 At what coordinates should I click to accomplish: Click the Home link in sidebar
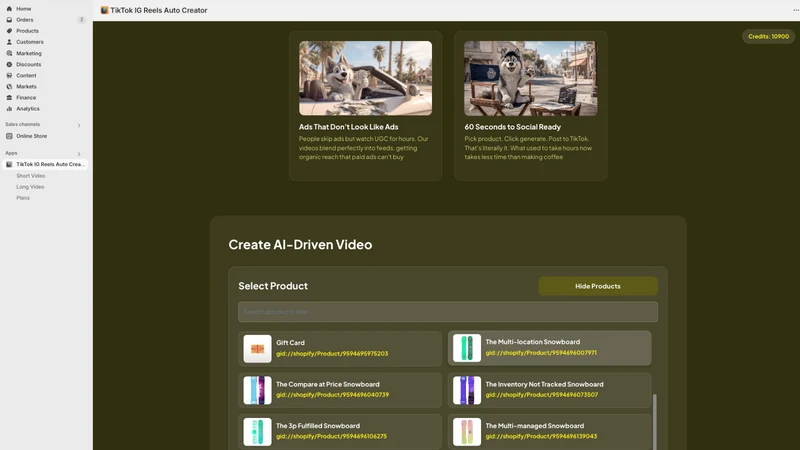23,9
